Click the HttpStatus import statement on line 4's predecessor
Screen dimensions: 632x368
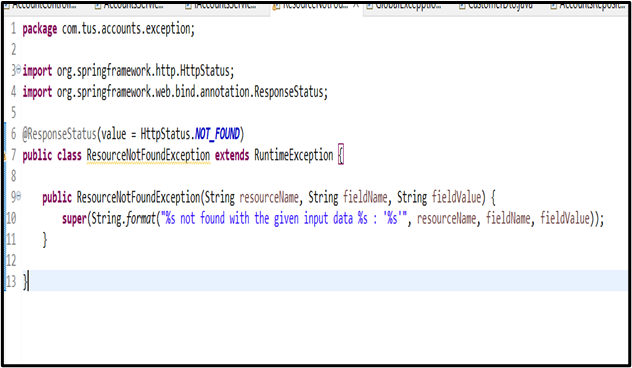click(x=128, y=71)
